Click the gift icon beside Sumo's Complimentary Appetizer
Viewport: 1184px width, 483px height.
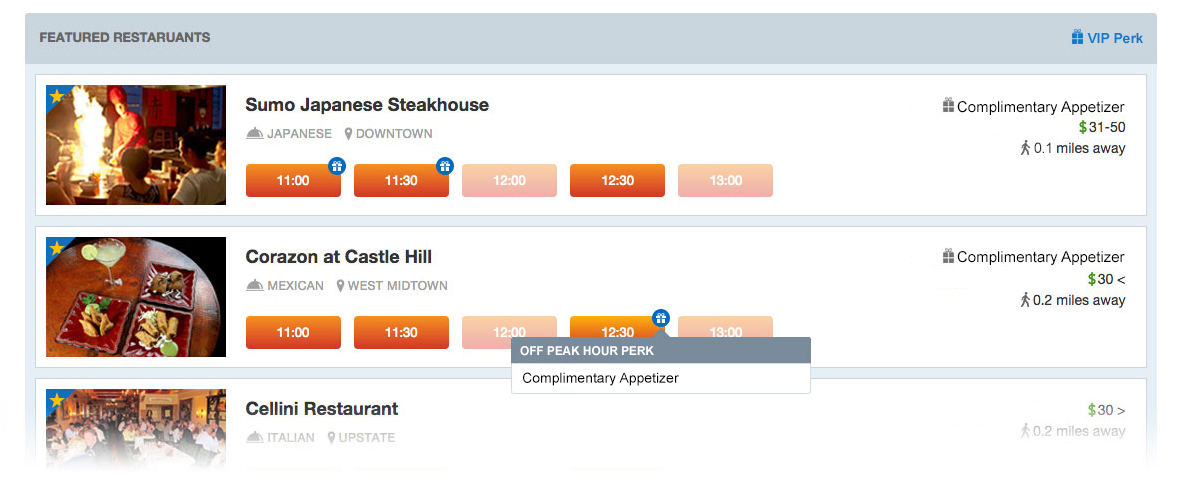click(x=948, y=106)
